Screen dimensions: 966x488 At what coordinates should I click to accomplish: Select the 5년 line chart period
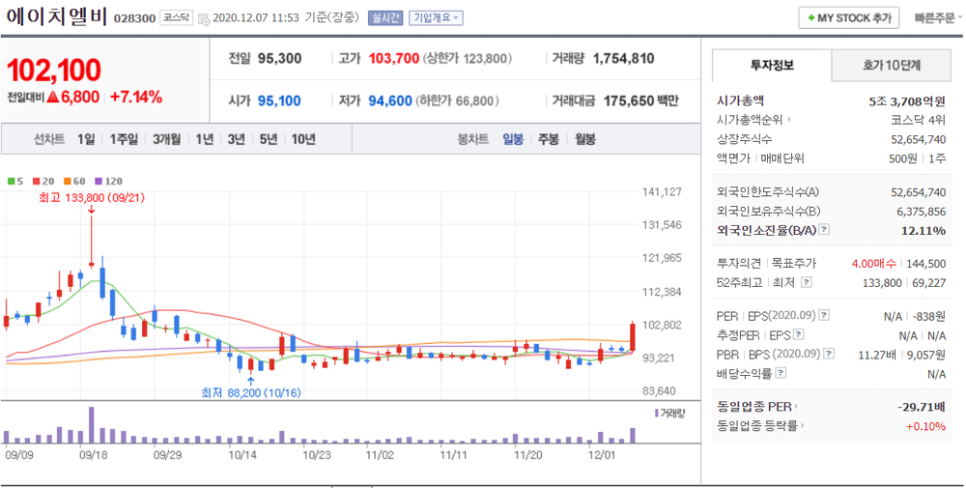268,139
